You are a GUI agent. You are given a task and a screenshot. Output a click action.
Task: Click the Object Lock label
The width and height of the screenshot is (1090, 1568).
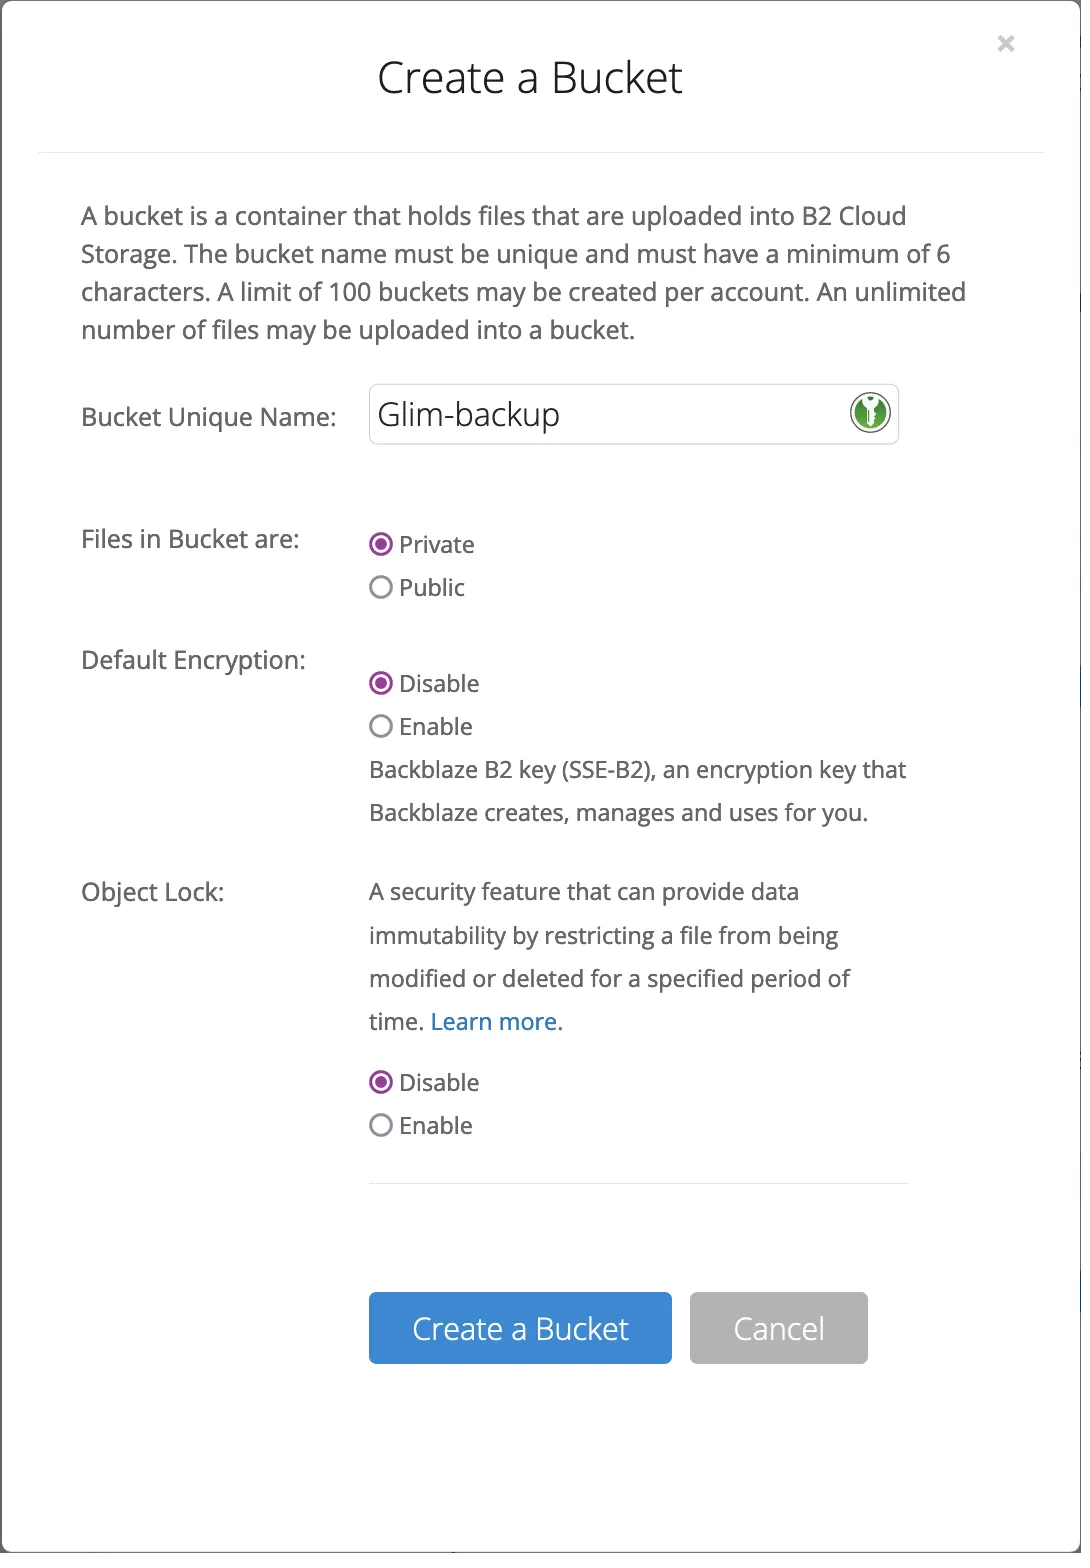152,891
